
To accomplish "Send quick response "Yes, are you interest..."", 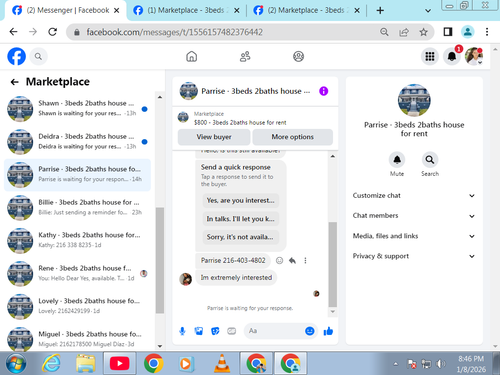I will tap(240, 201).
